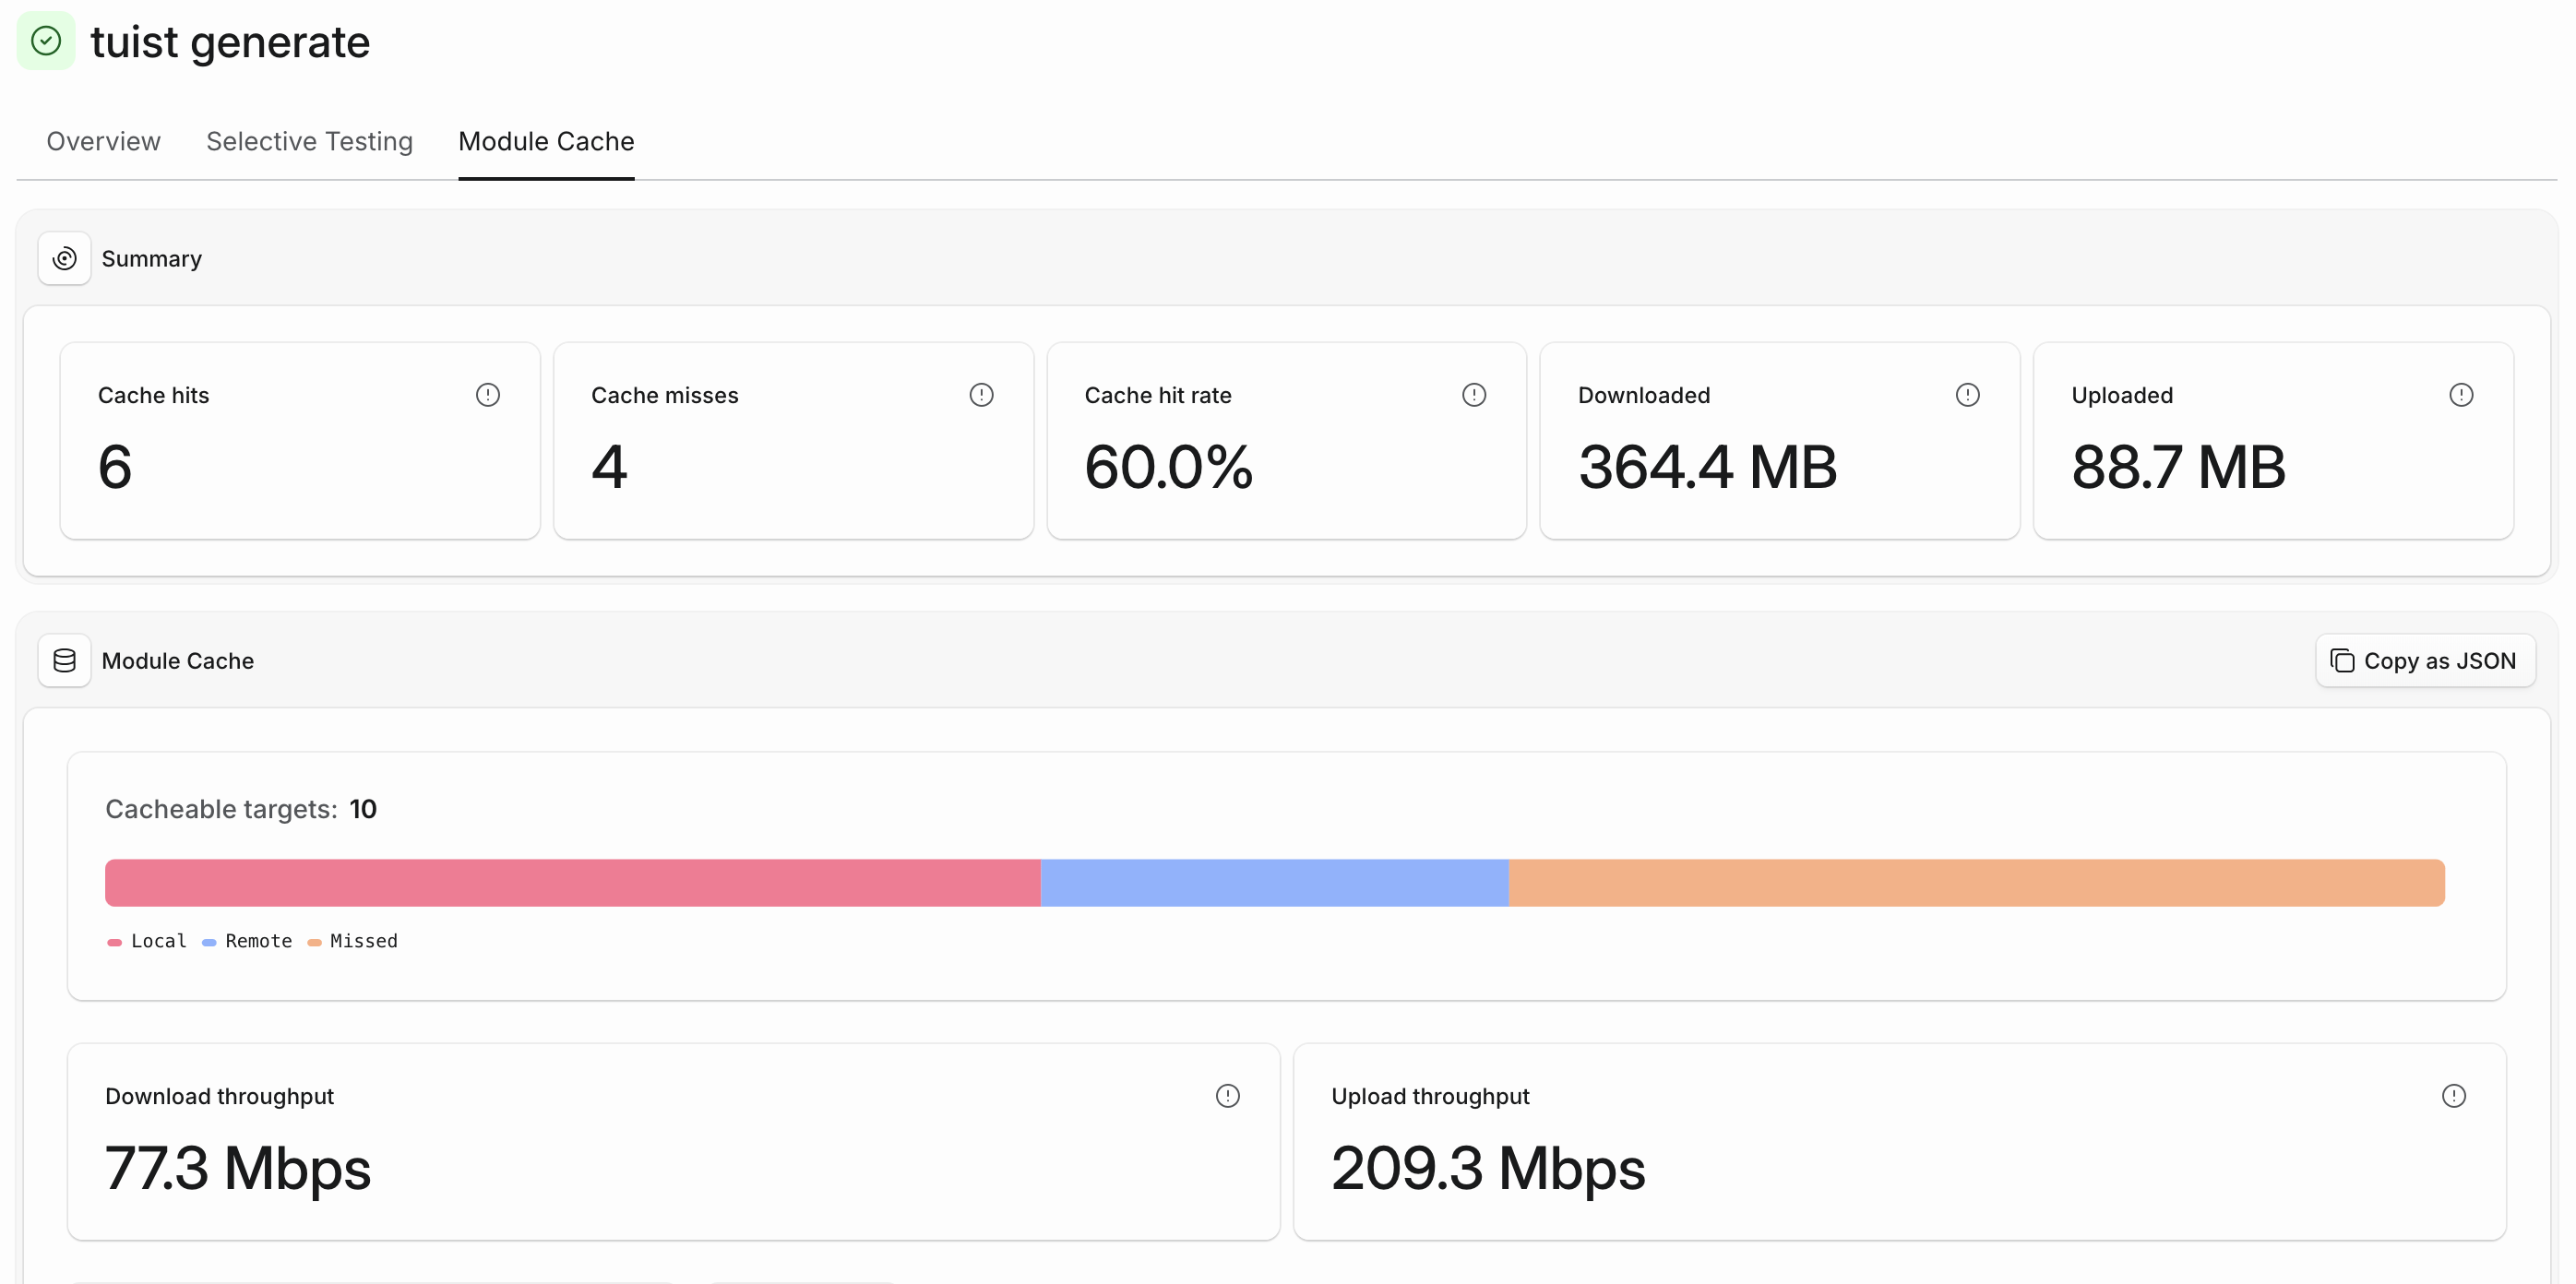
Task: Click the 60.0% cache hit rate value
Action: pos(1168,467)
